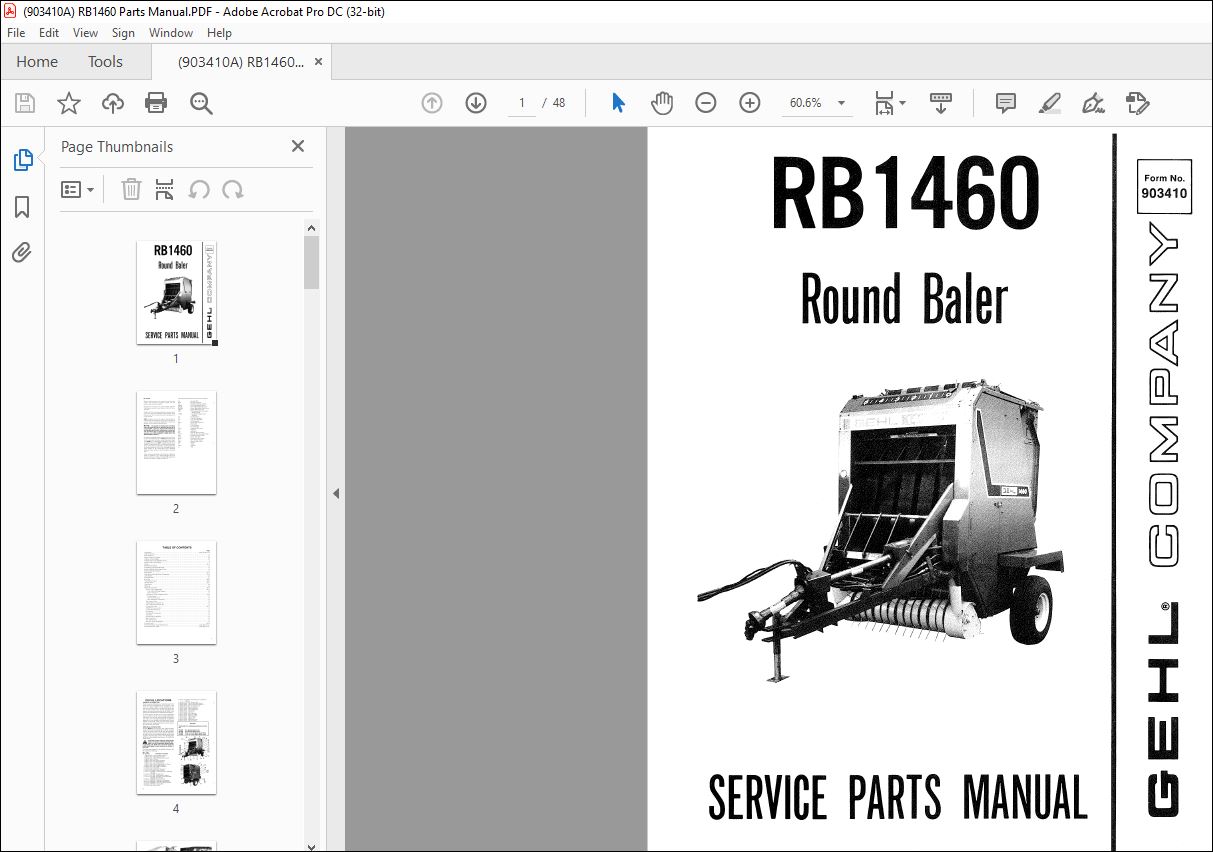Image resolution: width=1213 pixels, height=852 pixels.
Task: Delete selected page with trash icon
Action: click(x=131, y=189)
